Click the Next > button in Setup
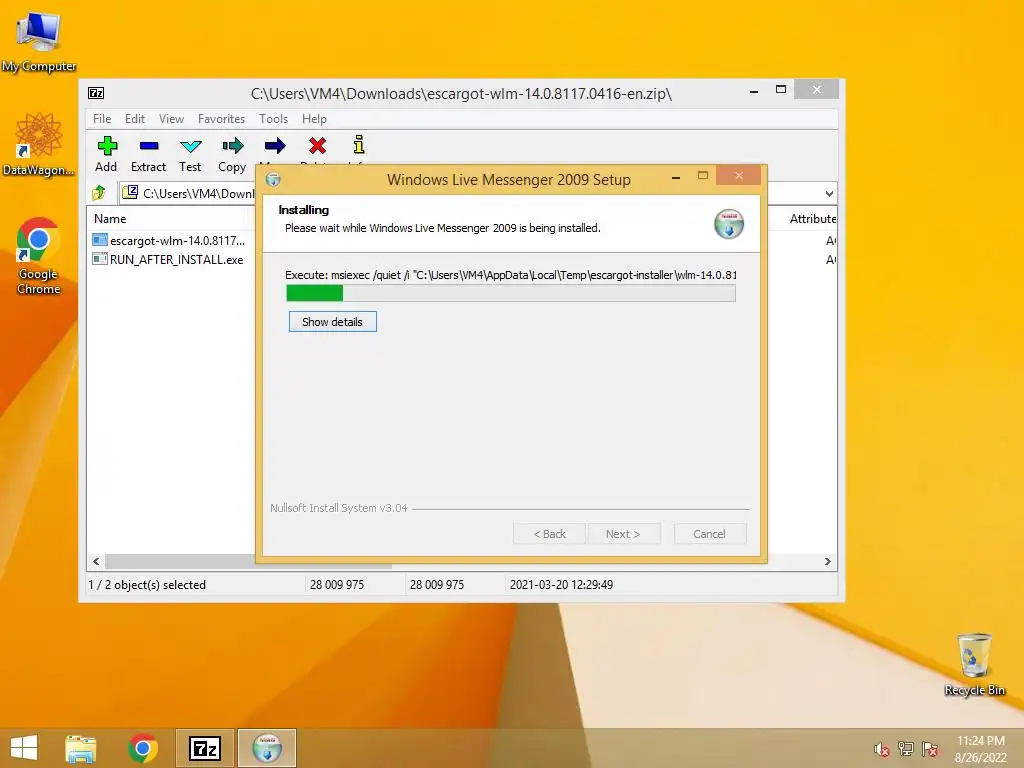The height and width of the screenshot is (768, 1024). 623,534
